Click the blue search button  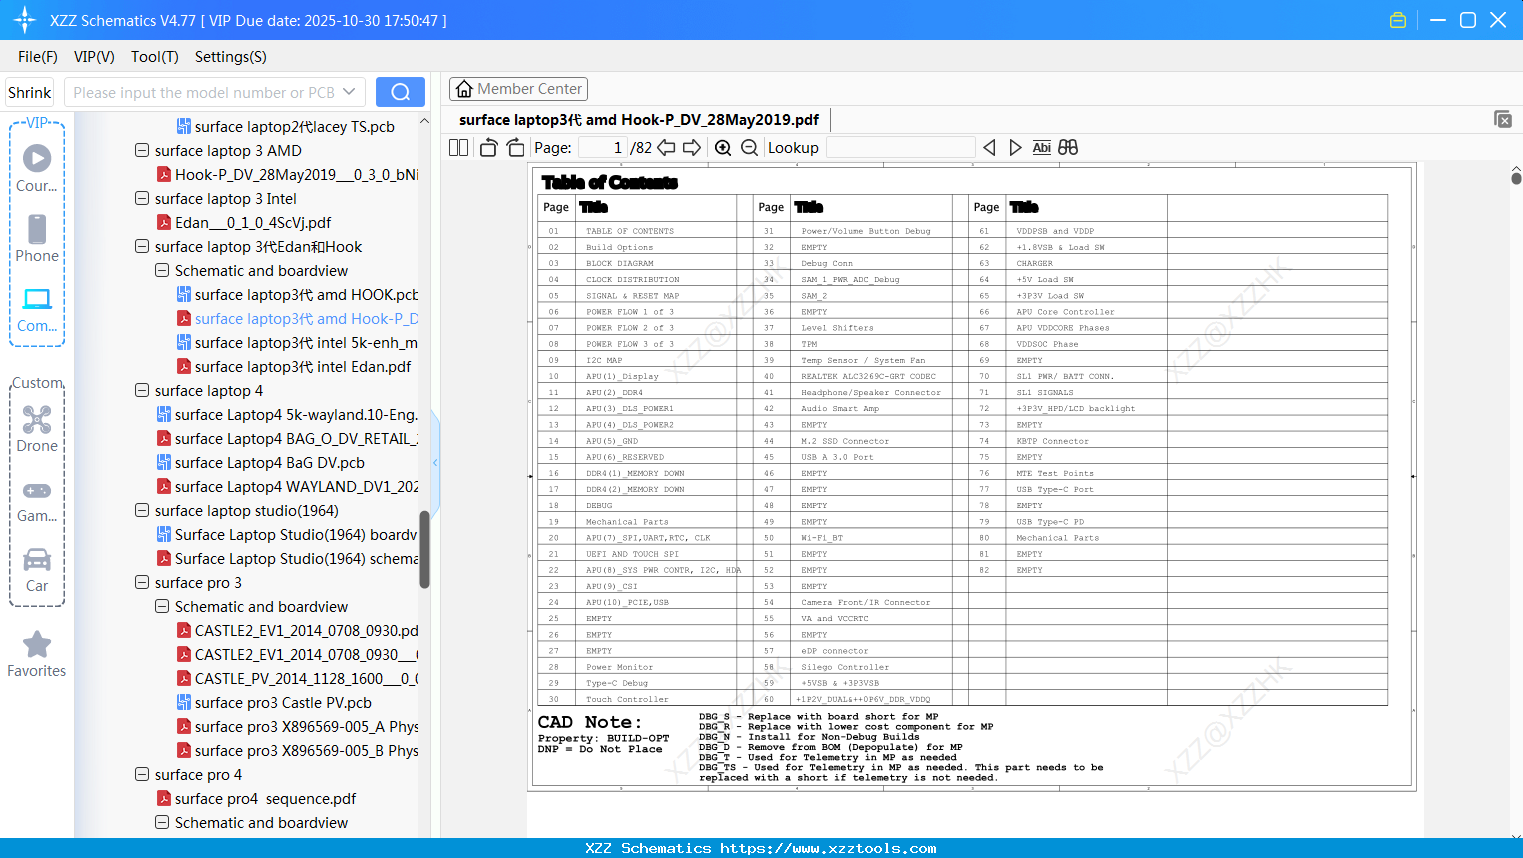click(x=400, y=92)
